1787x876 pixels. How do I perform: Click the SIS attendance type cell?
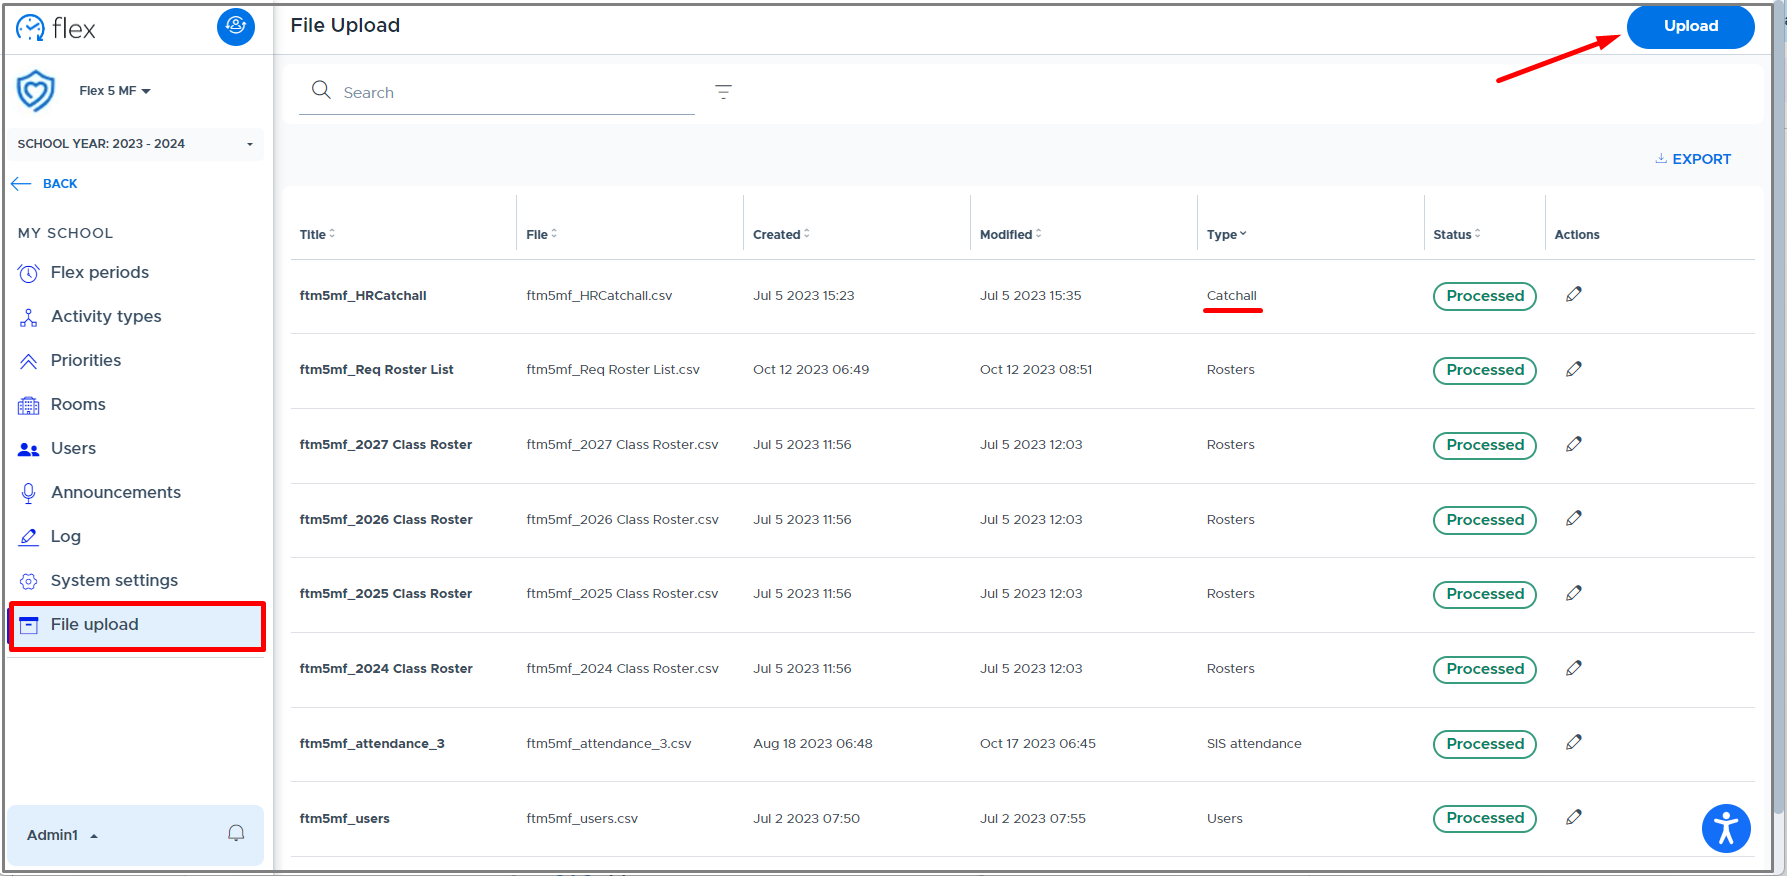click(1254, 743)
